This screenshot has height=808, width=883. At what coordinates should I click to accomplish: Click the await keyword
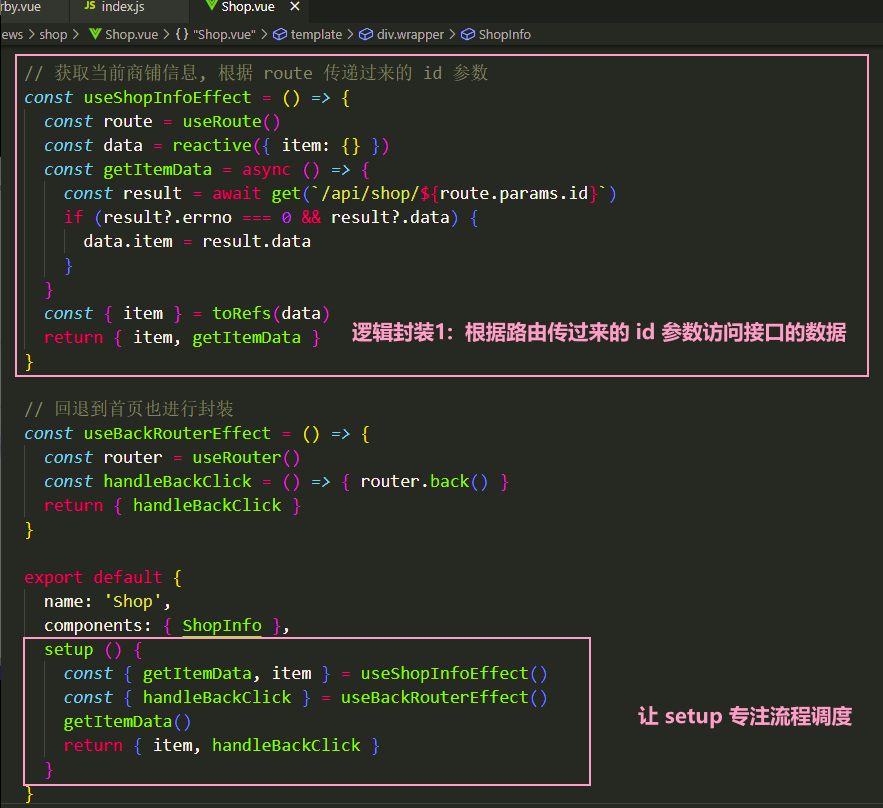point(237,193)
